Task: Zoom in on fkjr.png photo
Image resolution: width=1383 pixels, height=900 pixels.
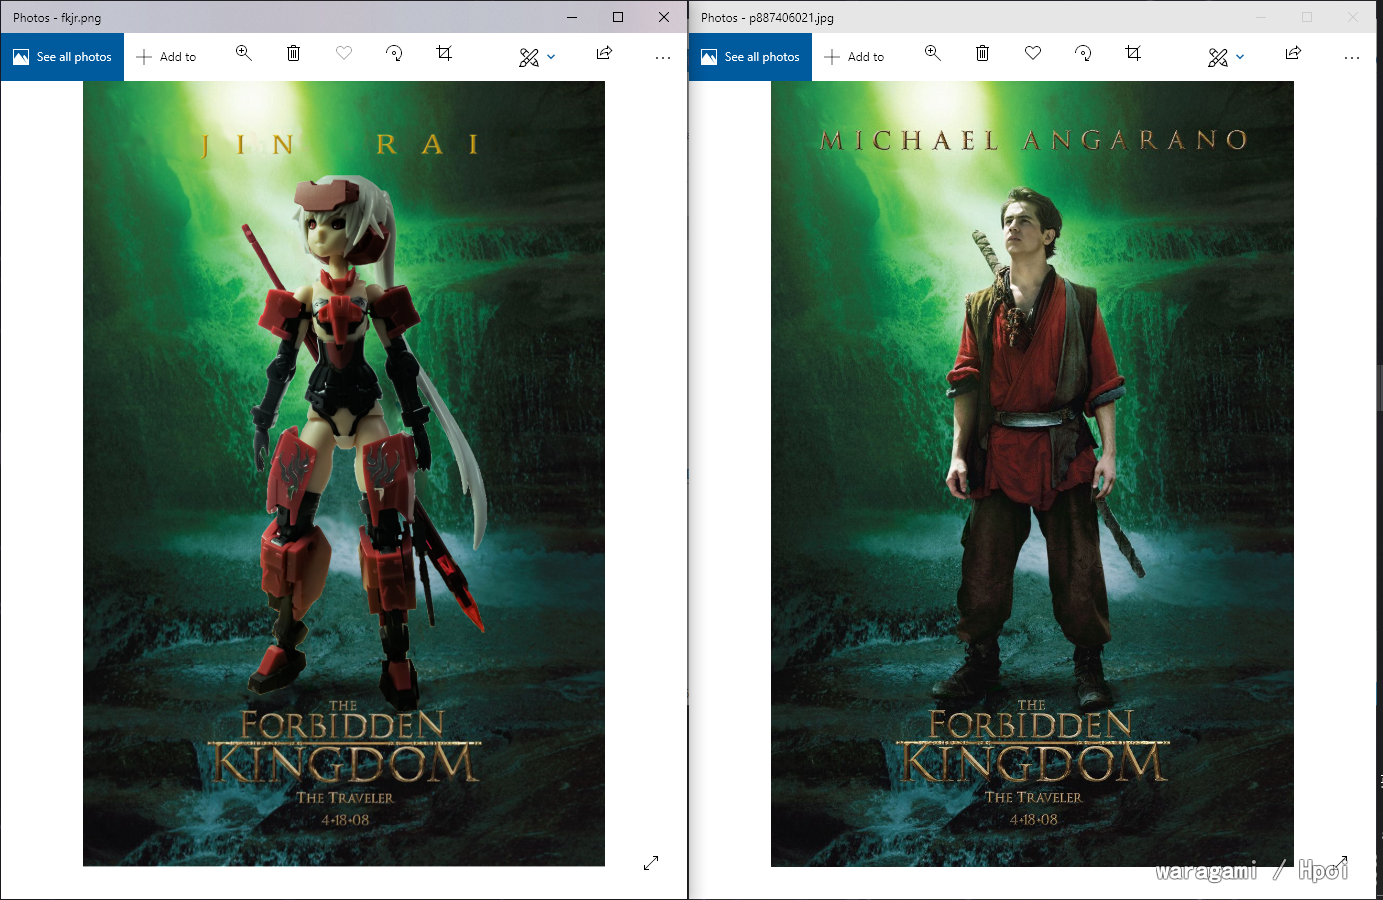Action: (243, 54)
